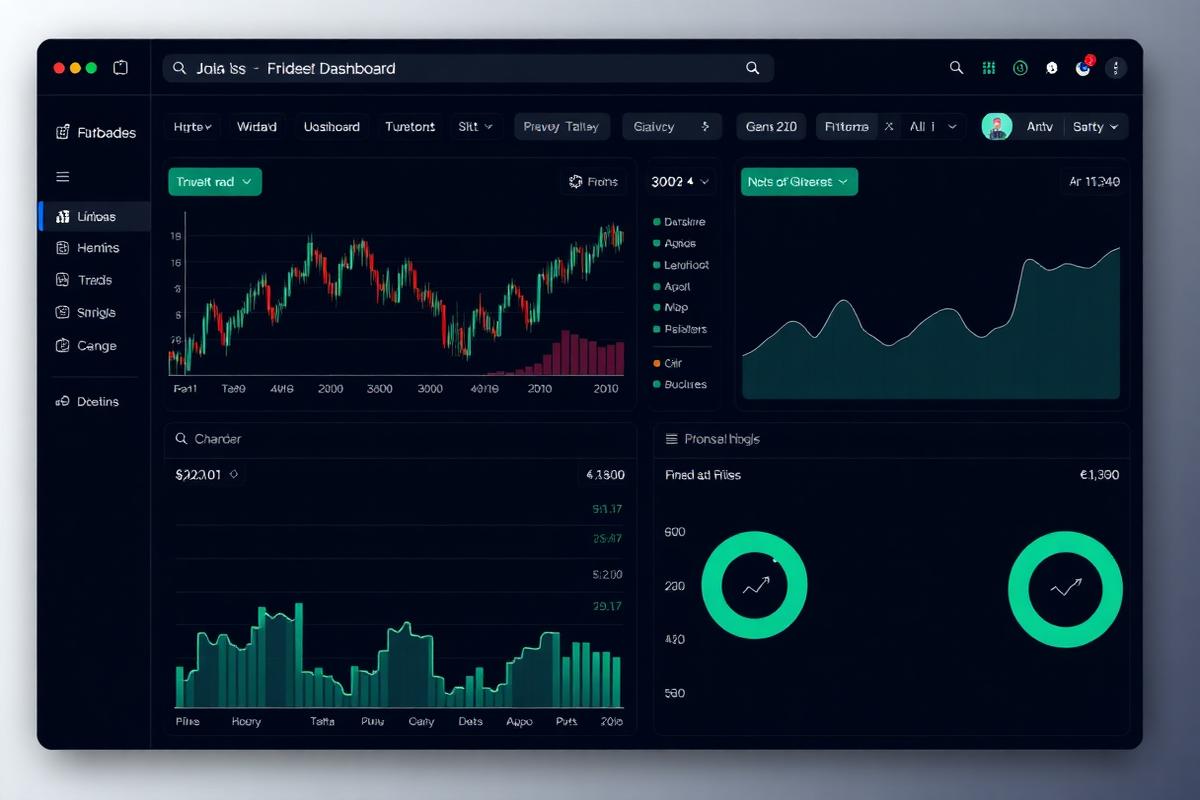Click the Fridest Dashboard search field
This screenshot has height=800, width=1200.
[x=468, y=68]
